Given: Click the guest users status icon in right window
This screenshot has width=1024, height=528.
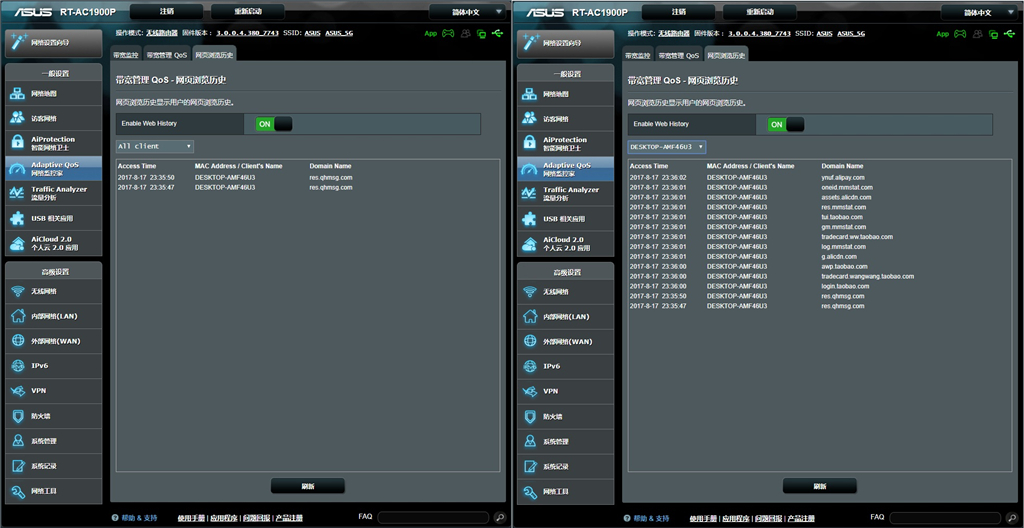Looking at the screenshot, I should click(976, 33).
